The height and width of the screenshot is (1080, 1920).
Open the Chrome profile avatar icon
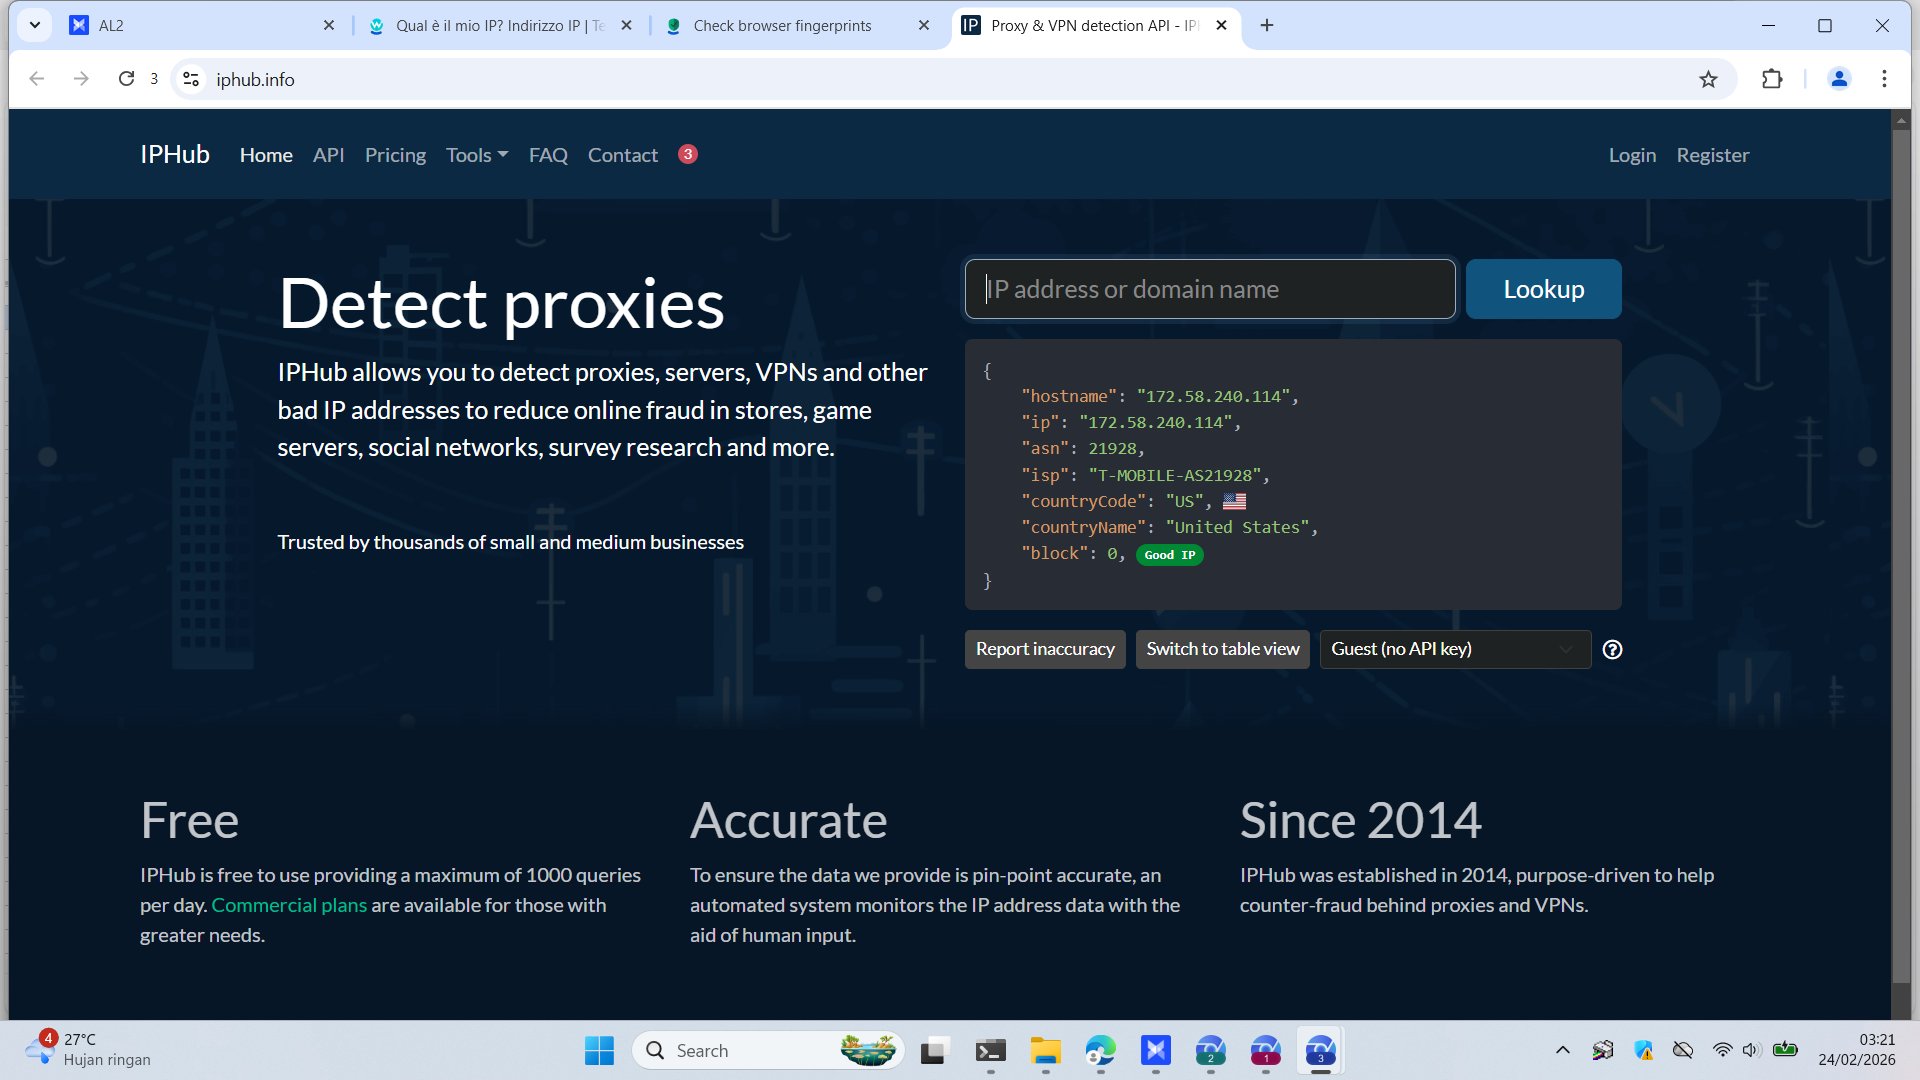(x=1838, y=79)
